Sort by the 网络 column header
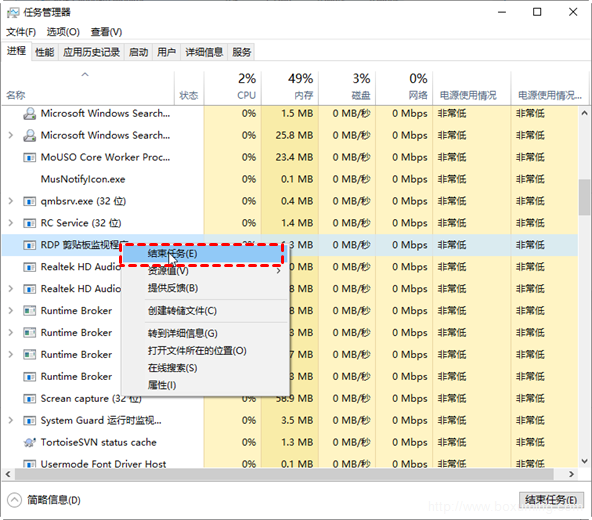The image size is (592, 520). pyautogui.click(x=404, y=87)
